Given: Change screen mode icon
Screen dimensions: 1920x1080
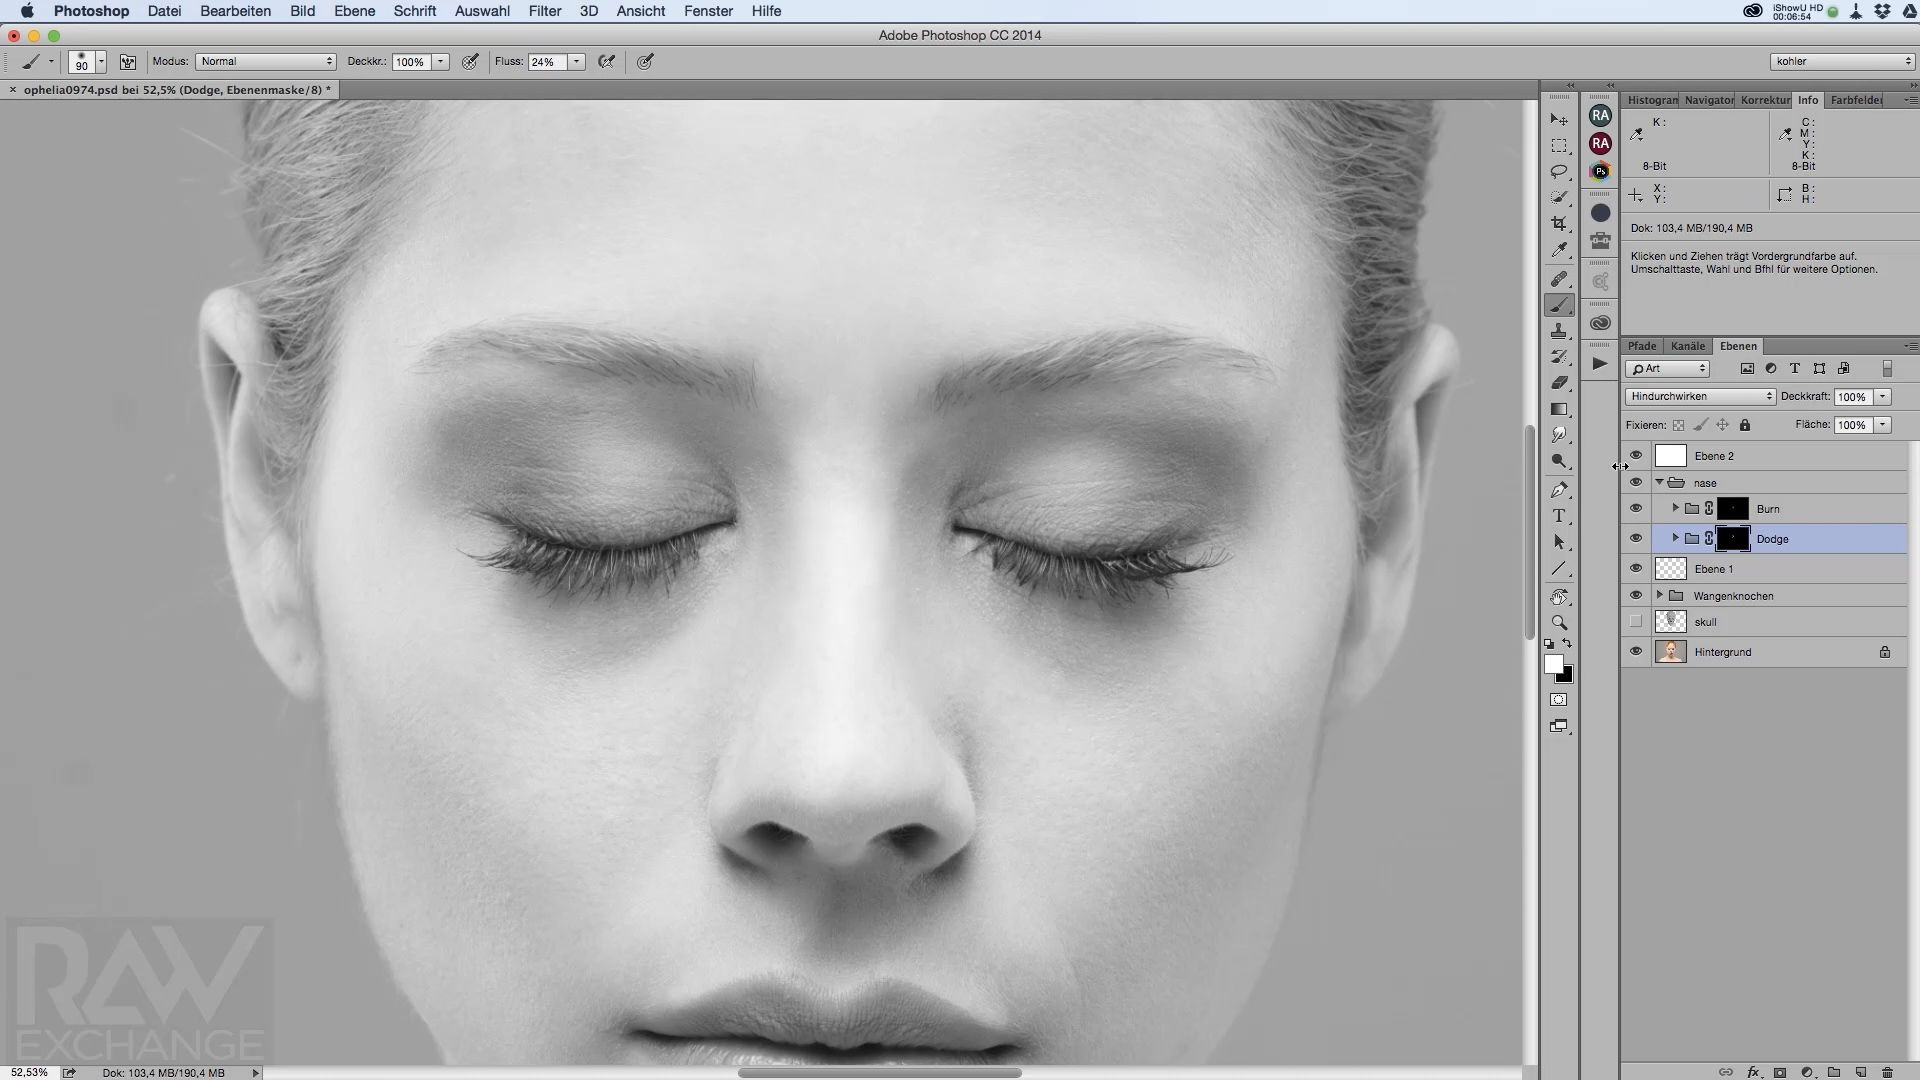Looking at the screenshot, I should [x=1558, y=727].
